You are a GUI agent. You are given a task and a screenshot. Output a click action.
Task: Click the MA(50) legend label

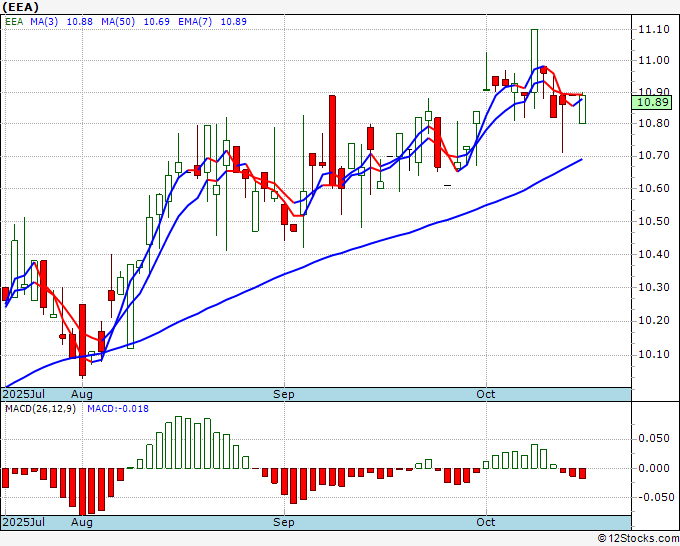(118, 22)
